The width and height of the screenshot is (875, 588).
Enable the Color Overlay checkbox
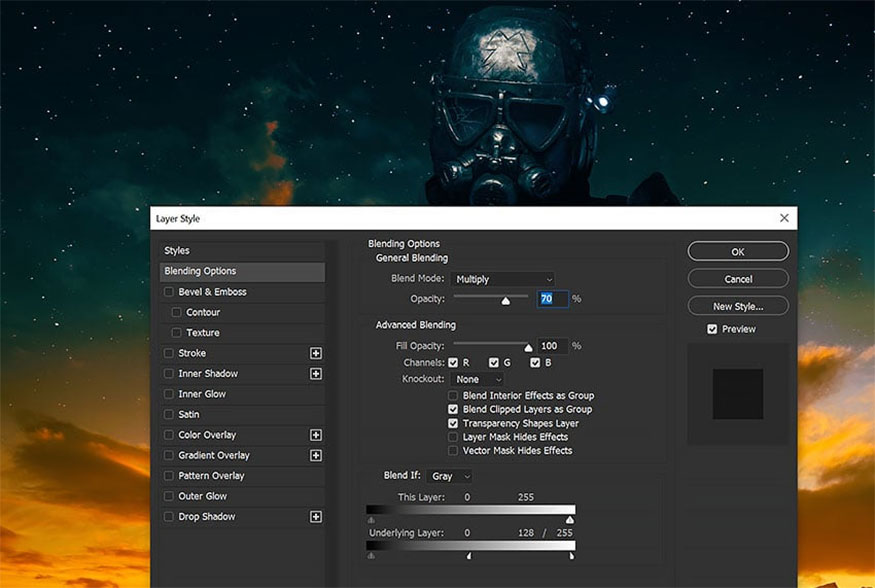tap(169, 435)
